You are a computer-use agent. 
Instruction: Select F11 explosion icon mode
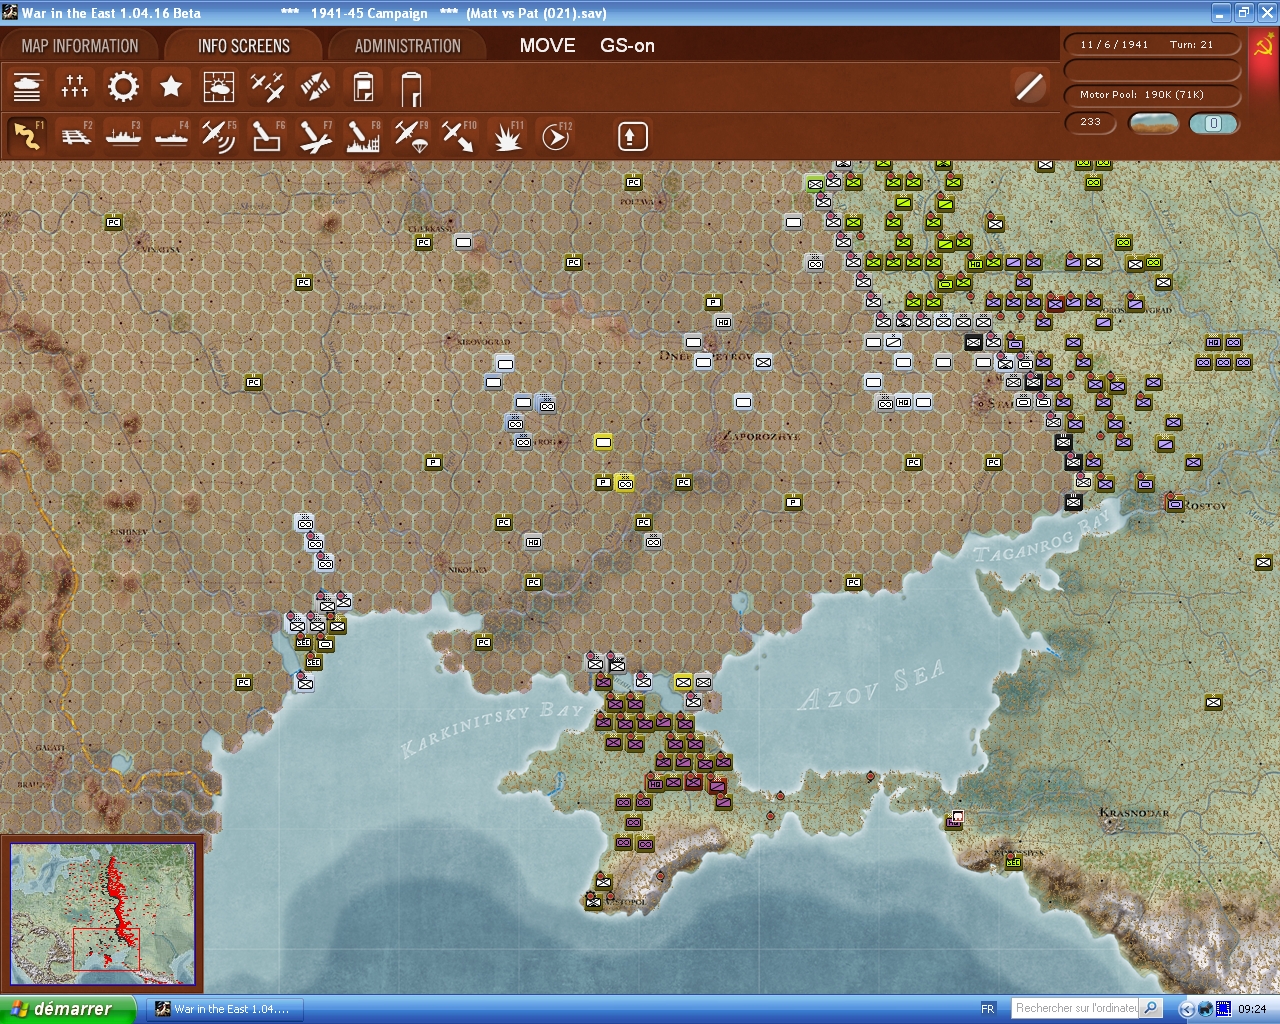point(507,136)
